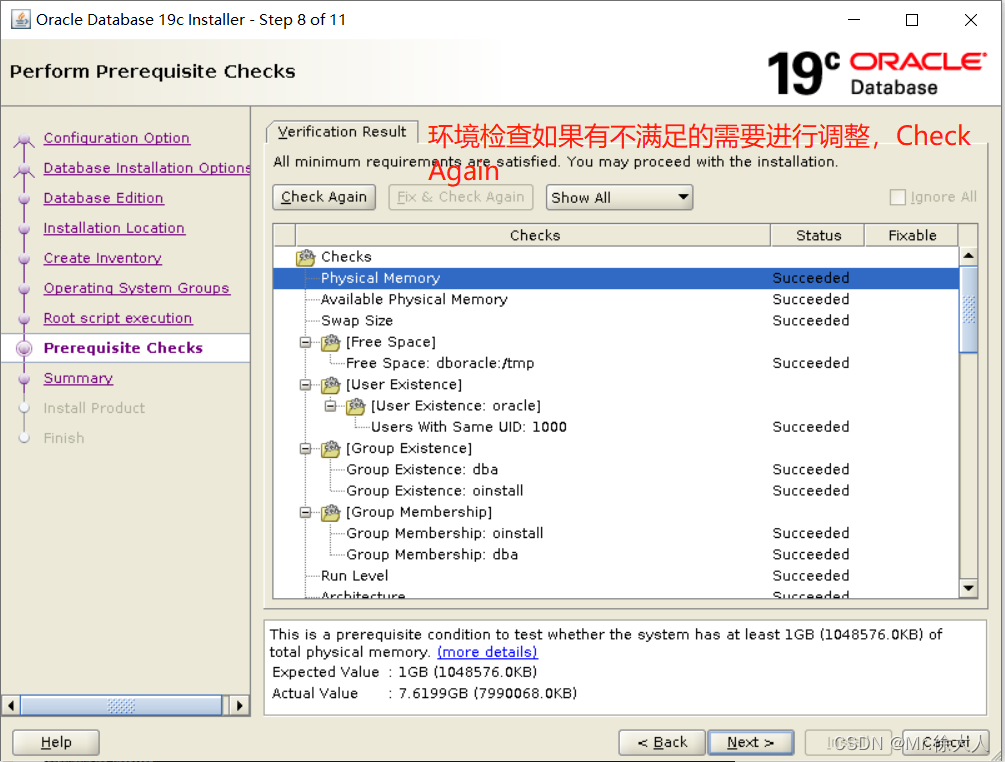The width and height of the screenshot is (1005, 762).
Task: Click Succeeded status of Run Level row
Action: [x=811, y=576]
